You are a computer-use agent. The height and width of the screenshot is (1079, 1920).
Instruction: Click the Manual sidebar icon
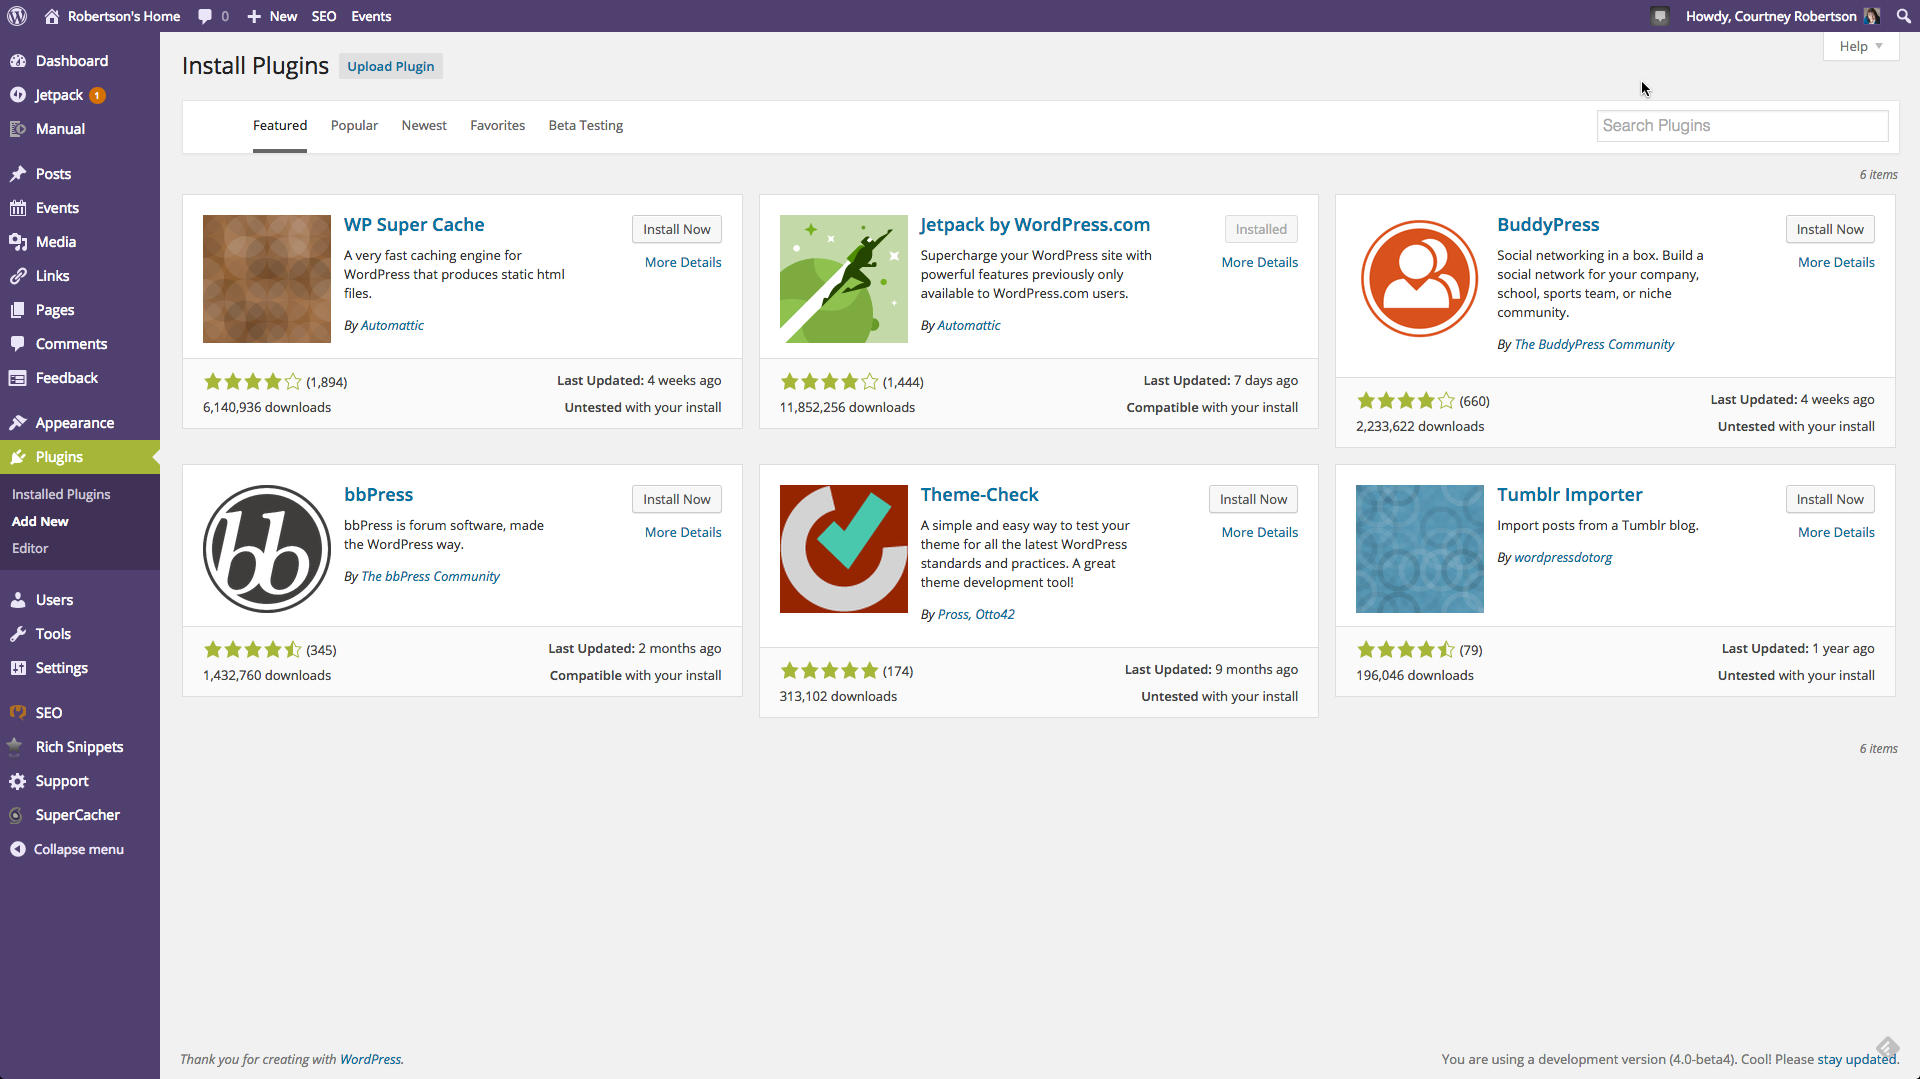click(18, 129)
